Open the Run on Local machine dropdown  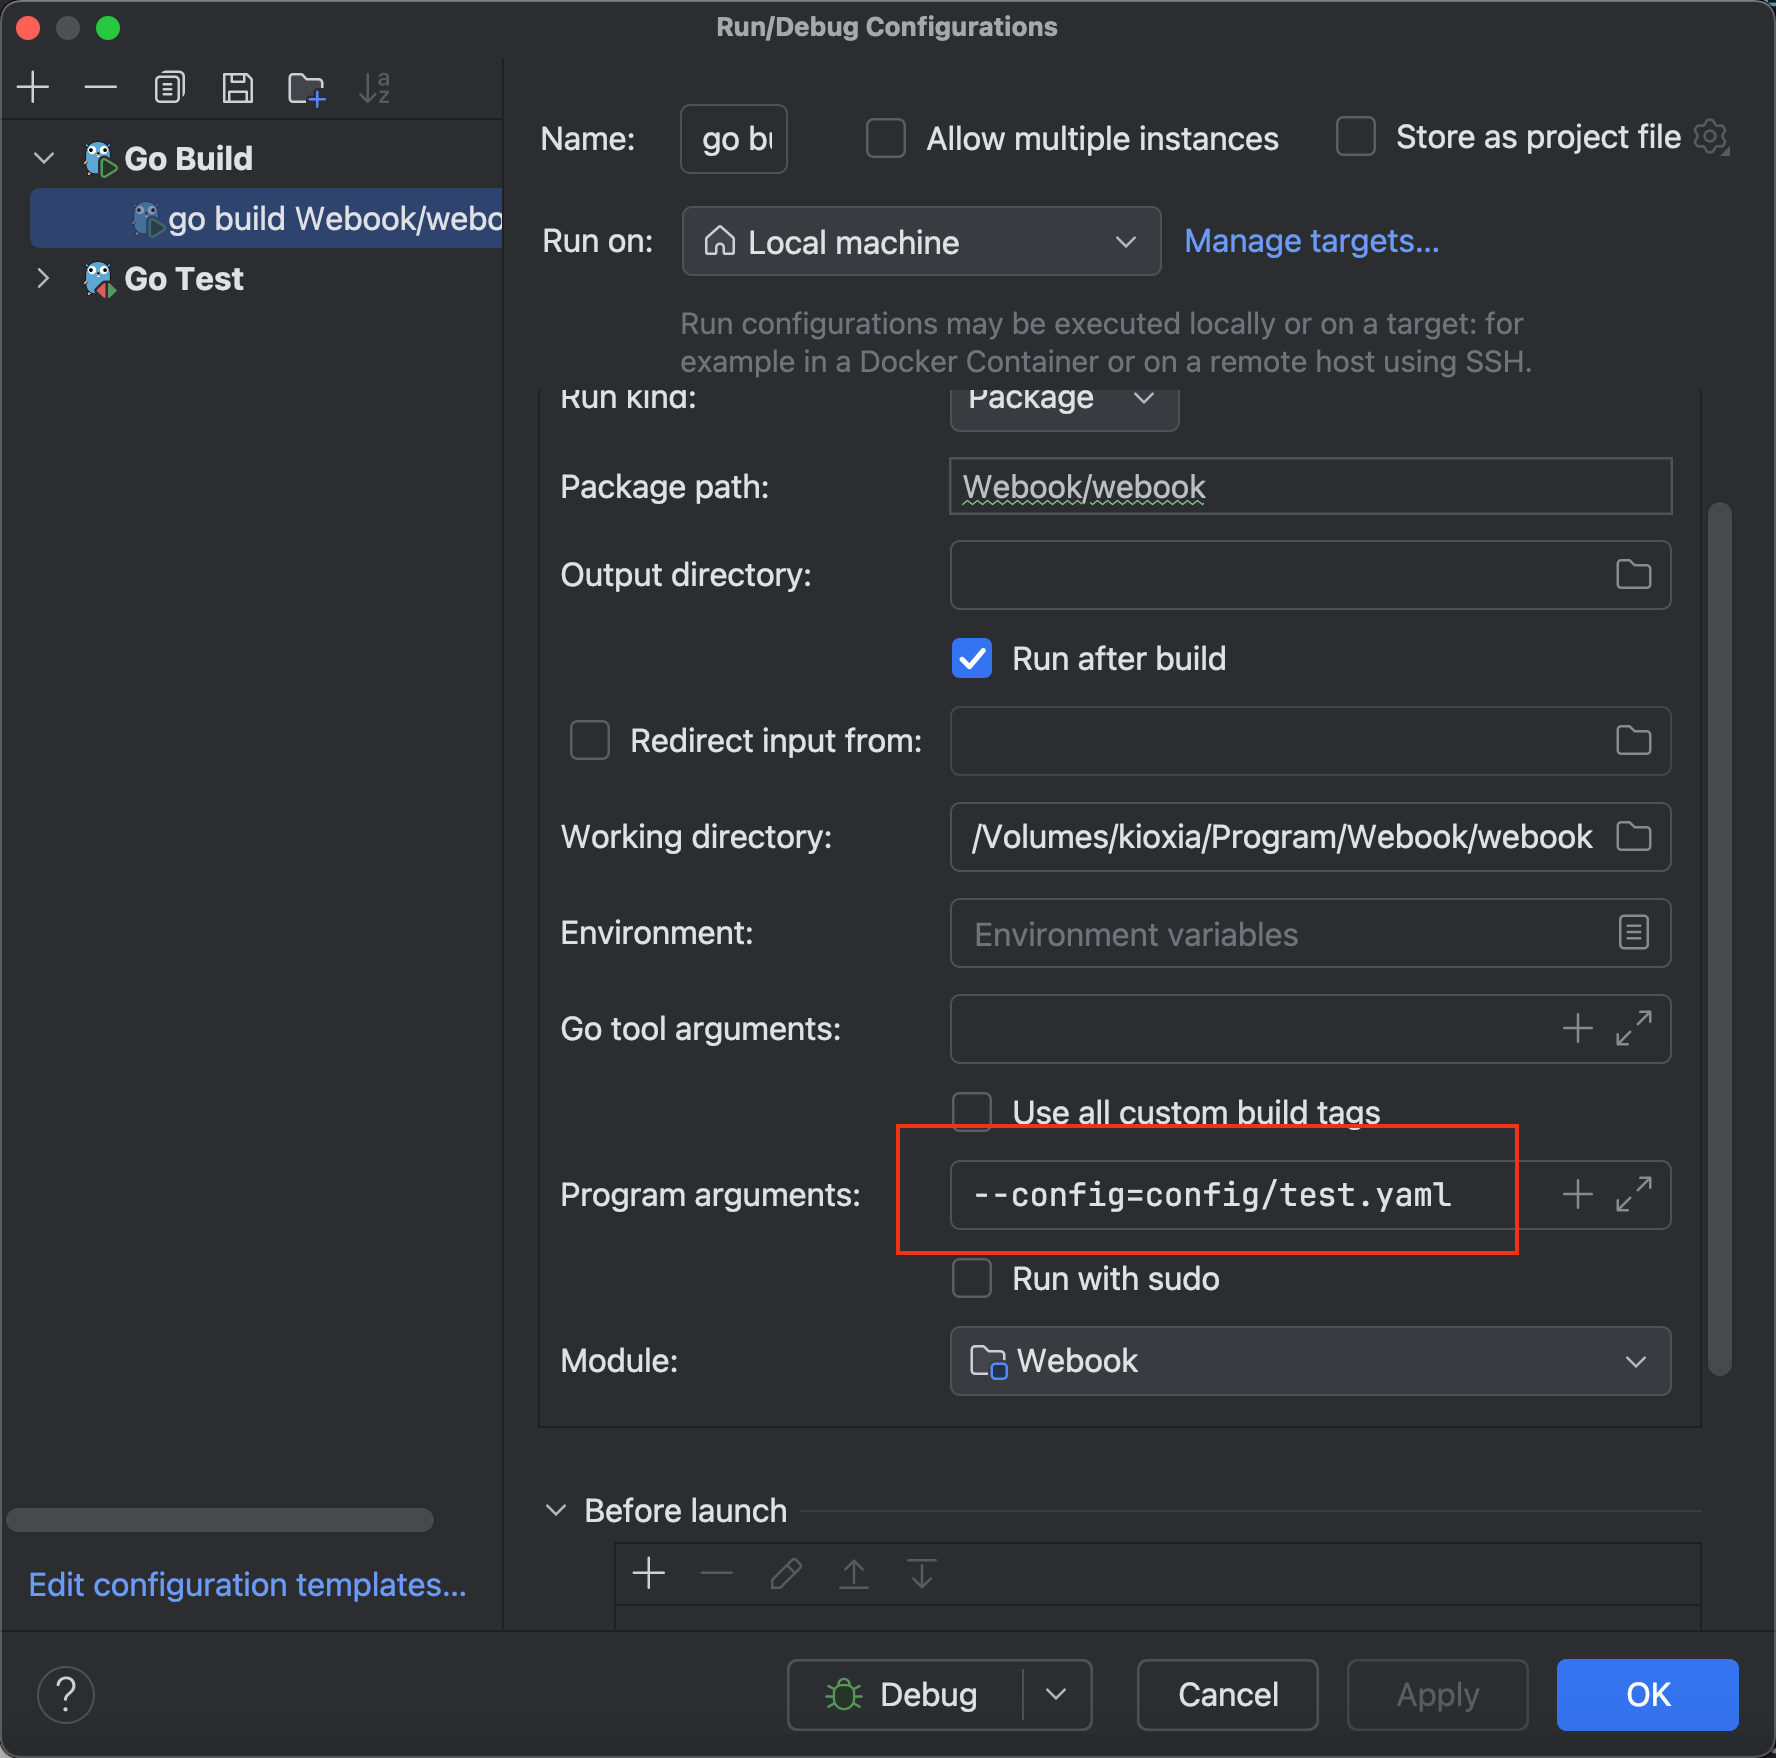[921, 242]
